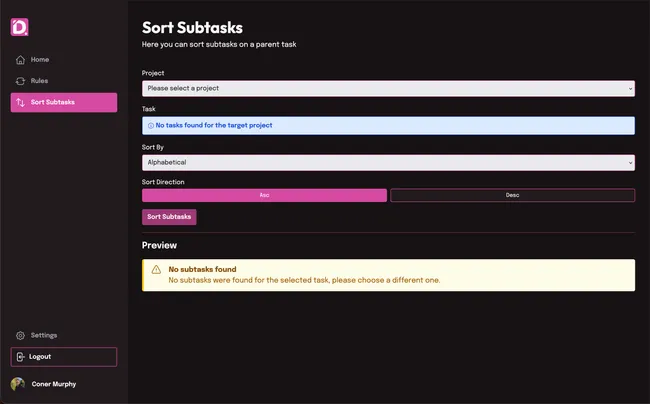The width and height of the screenshot is (650, 404).
Task: Click the Sort Subtasks page title
Action: coord(192,28)
